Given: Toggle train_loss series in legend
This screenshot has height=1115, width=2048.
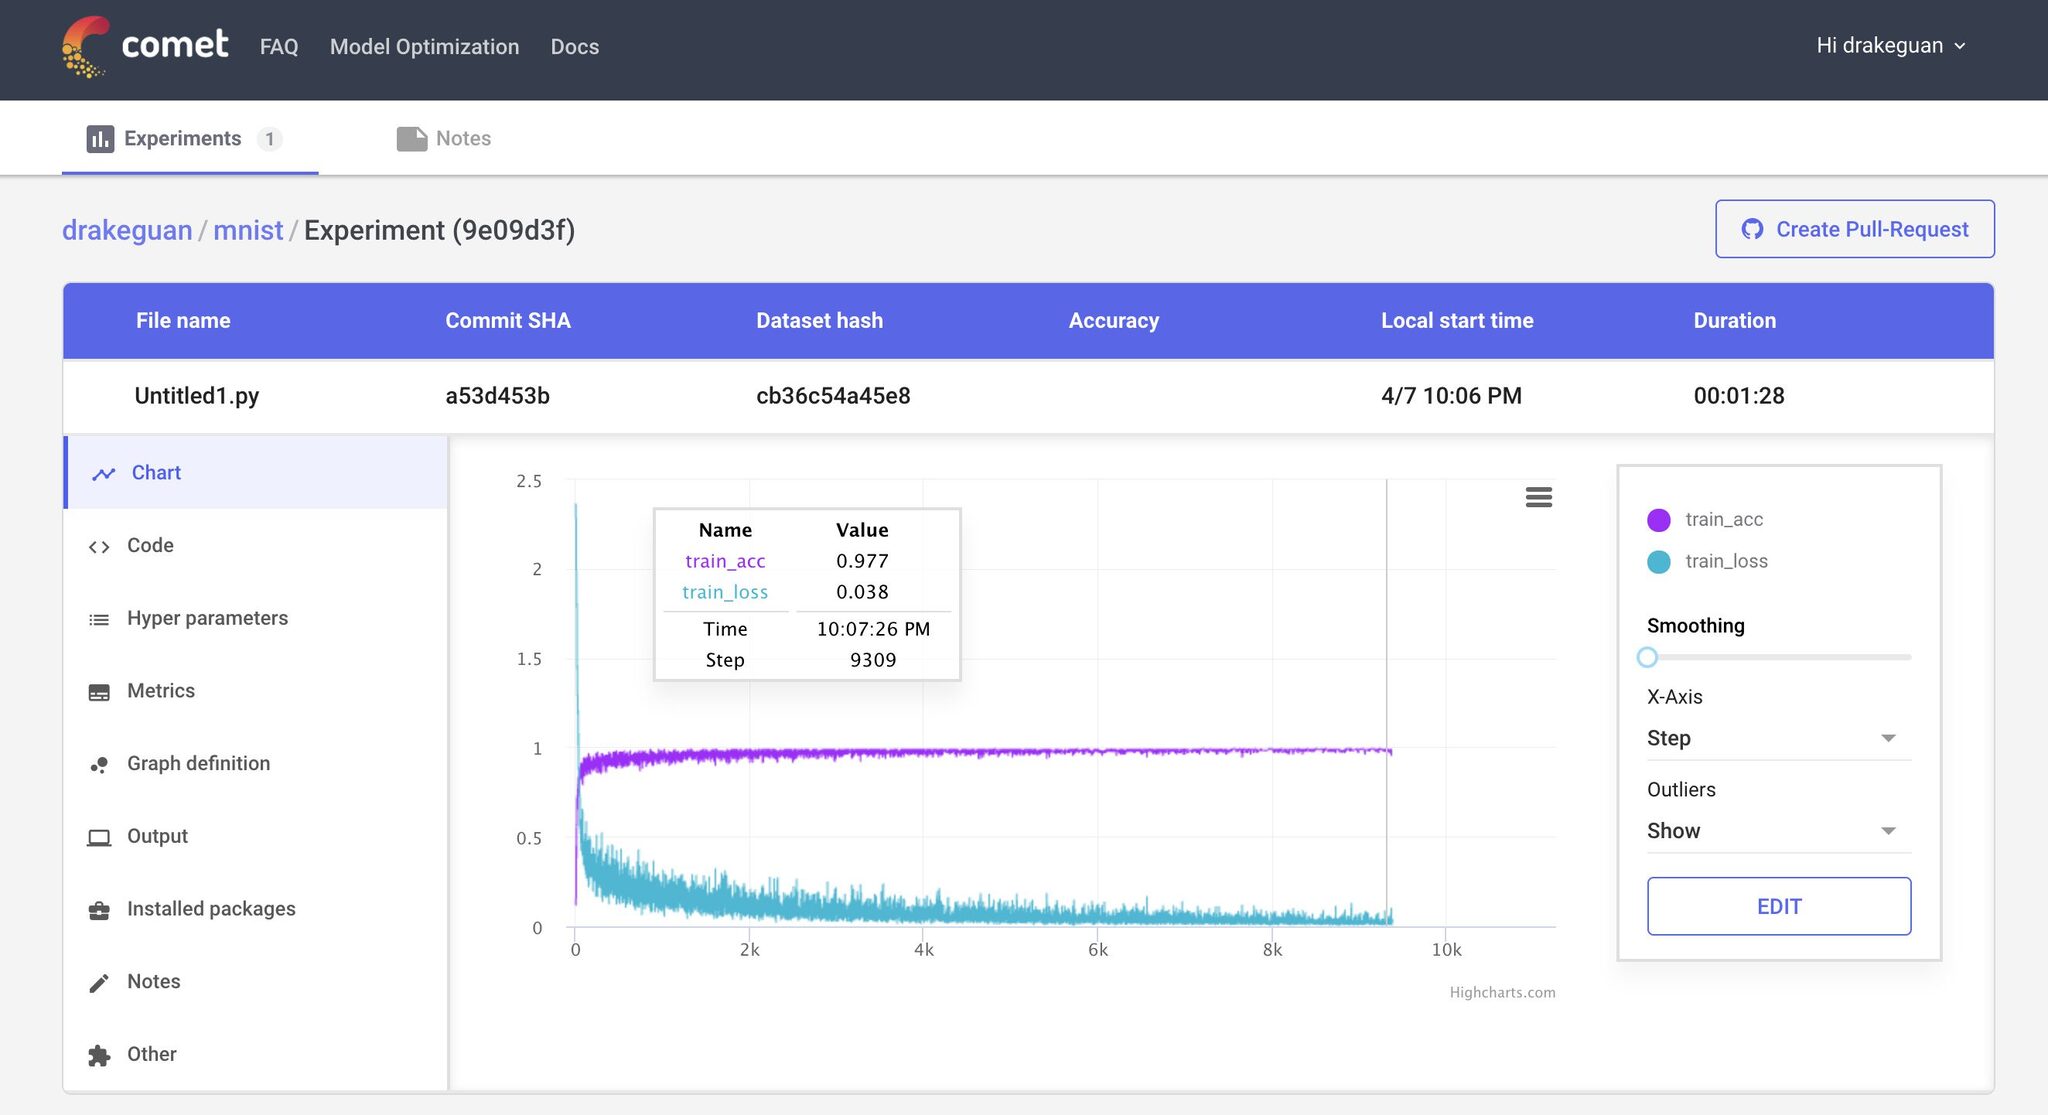Looking at the screenshot, I should coord(1706,561).
